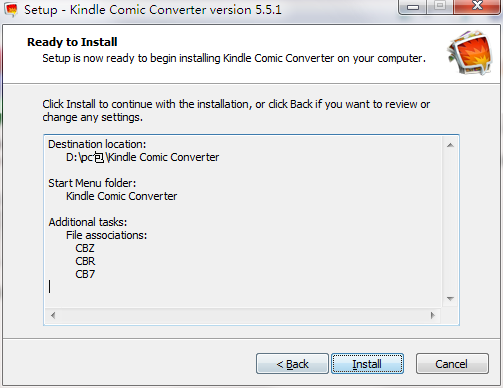Viewport: 503px width, 388px height.
Task: Click the comic logo image in header
Action: (x=471, y=53)
